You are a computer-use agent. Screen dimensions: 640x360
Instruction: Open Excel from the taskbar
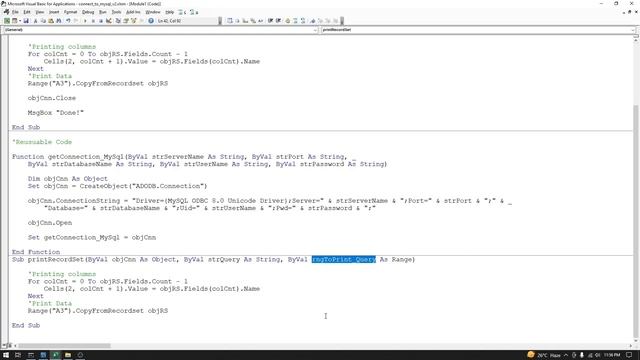click(56, 355)
